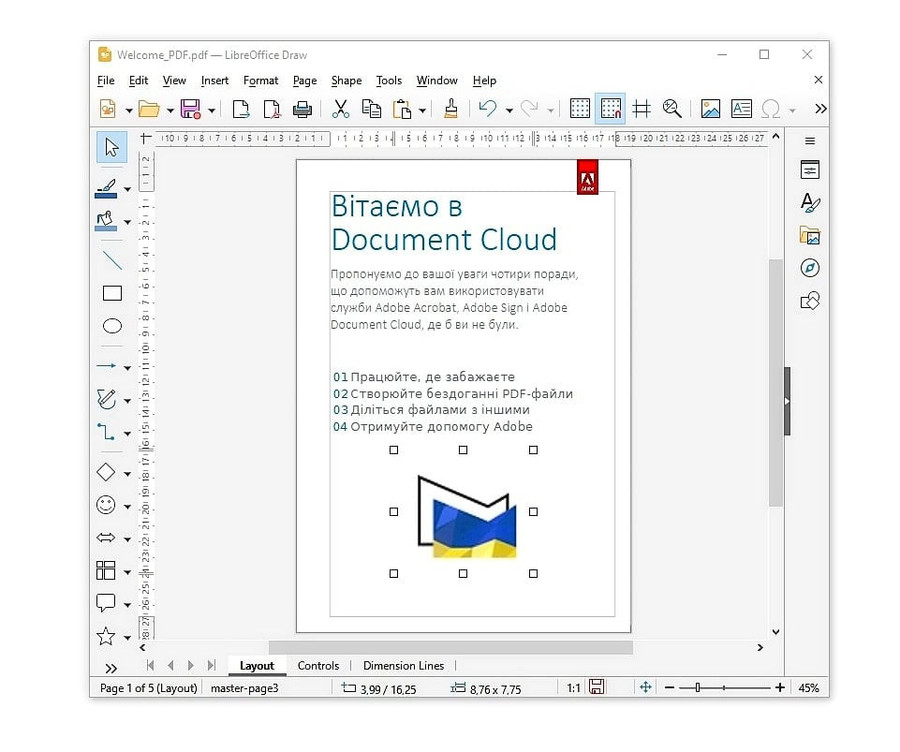Click the Print icon
The image size is (900, 752).
[x=302, y=108]
